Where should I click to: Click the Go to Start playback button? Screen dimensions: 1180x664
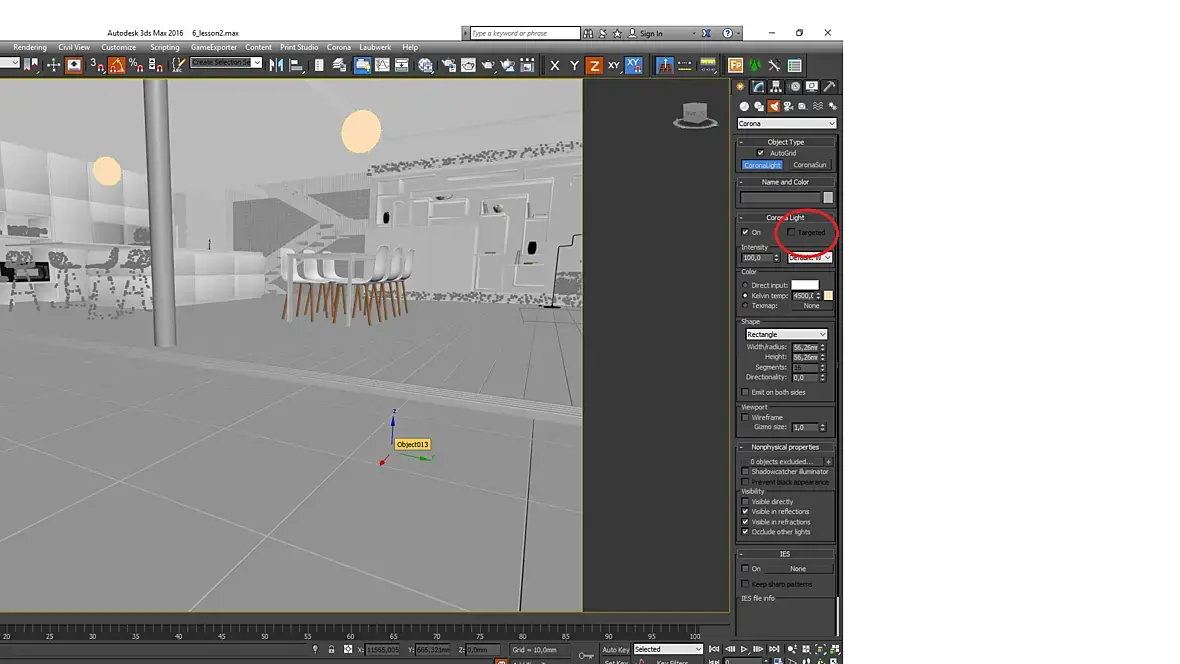pos(714,649)
